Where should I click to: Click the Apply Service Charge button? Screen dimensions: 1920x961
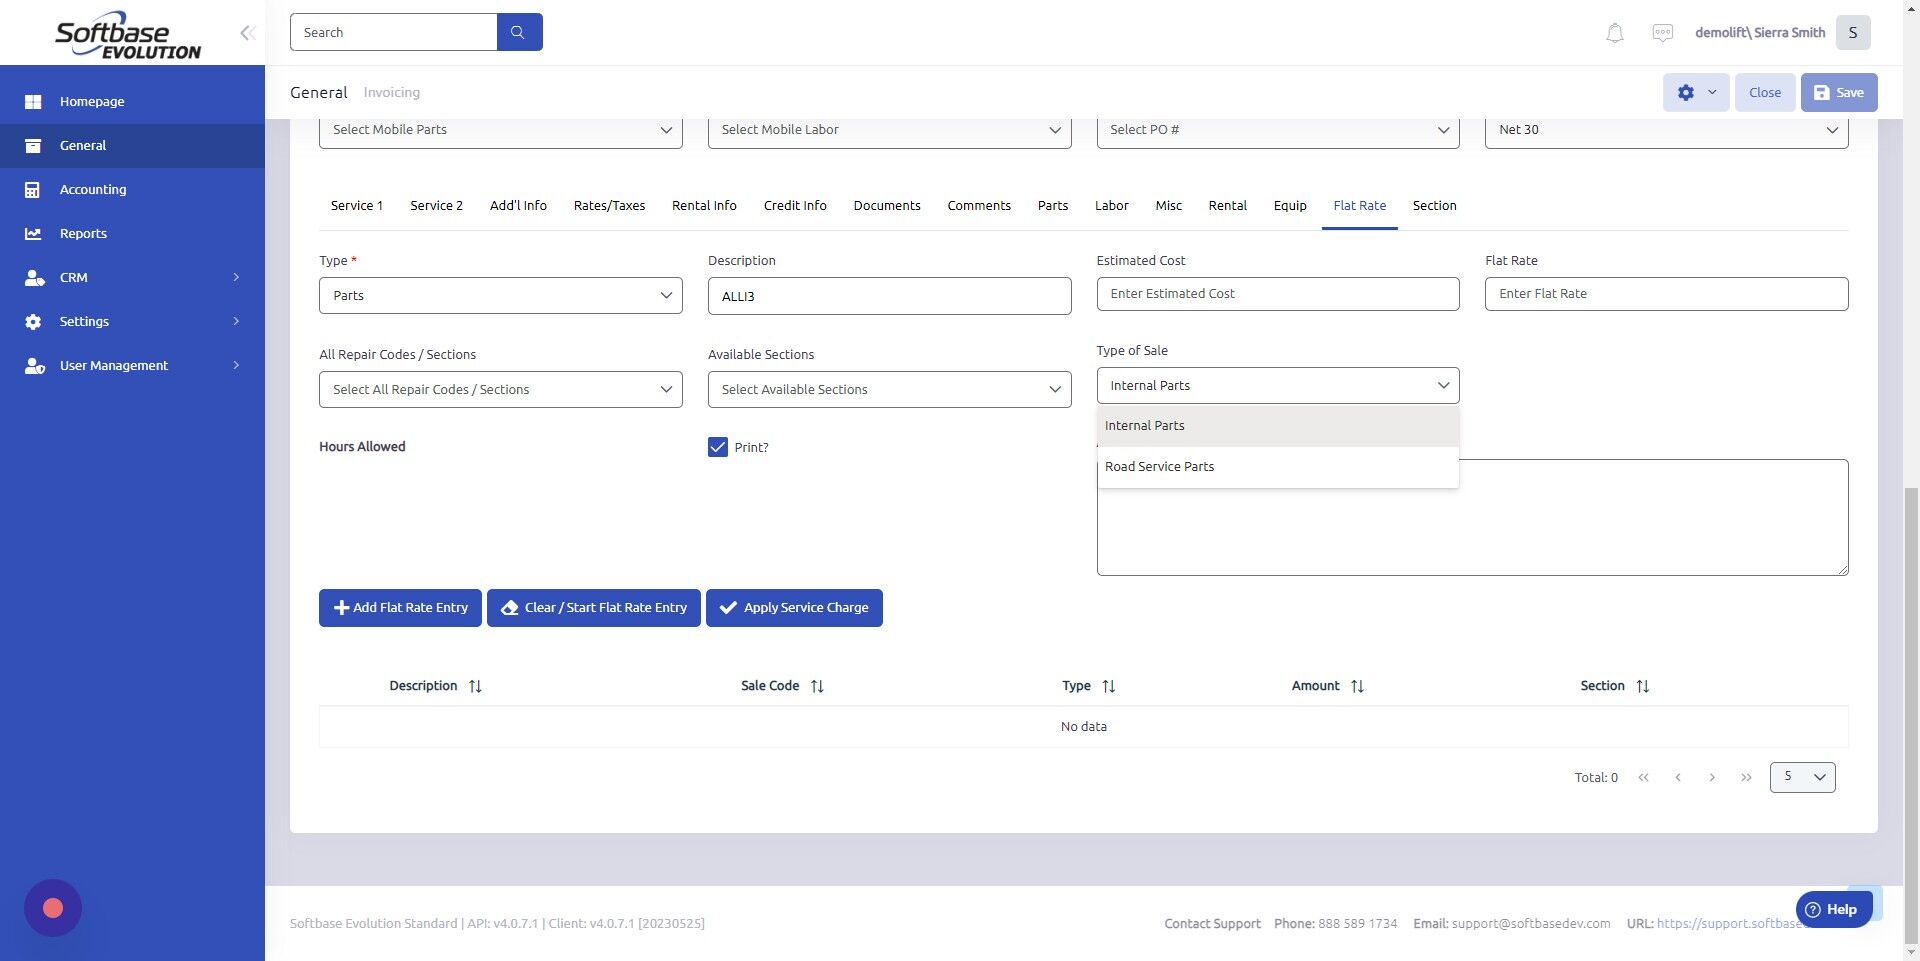point(794,607)
